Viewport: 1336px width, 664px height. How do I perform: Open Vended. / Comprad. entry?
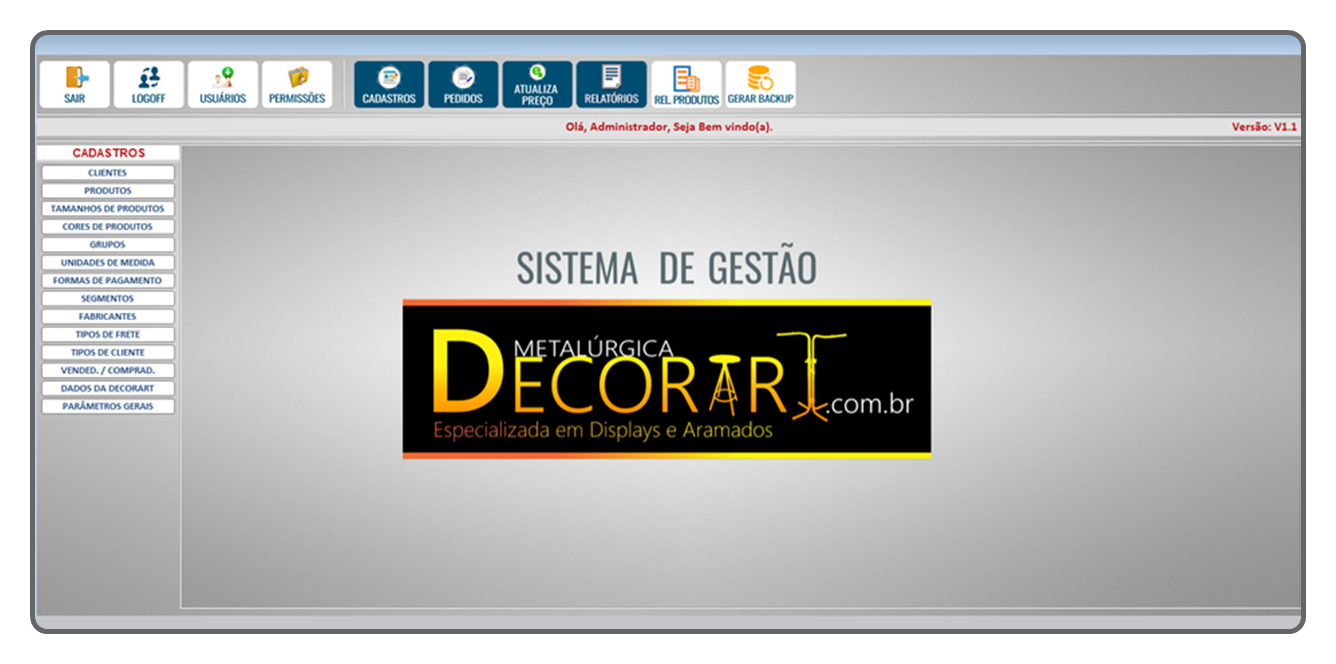click(x=108, y=371)
